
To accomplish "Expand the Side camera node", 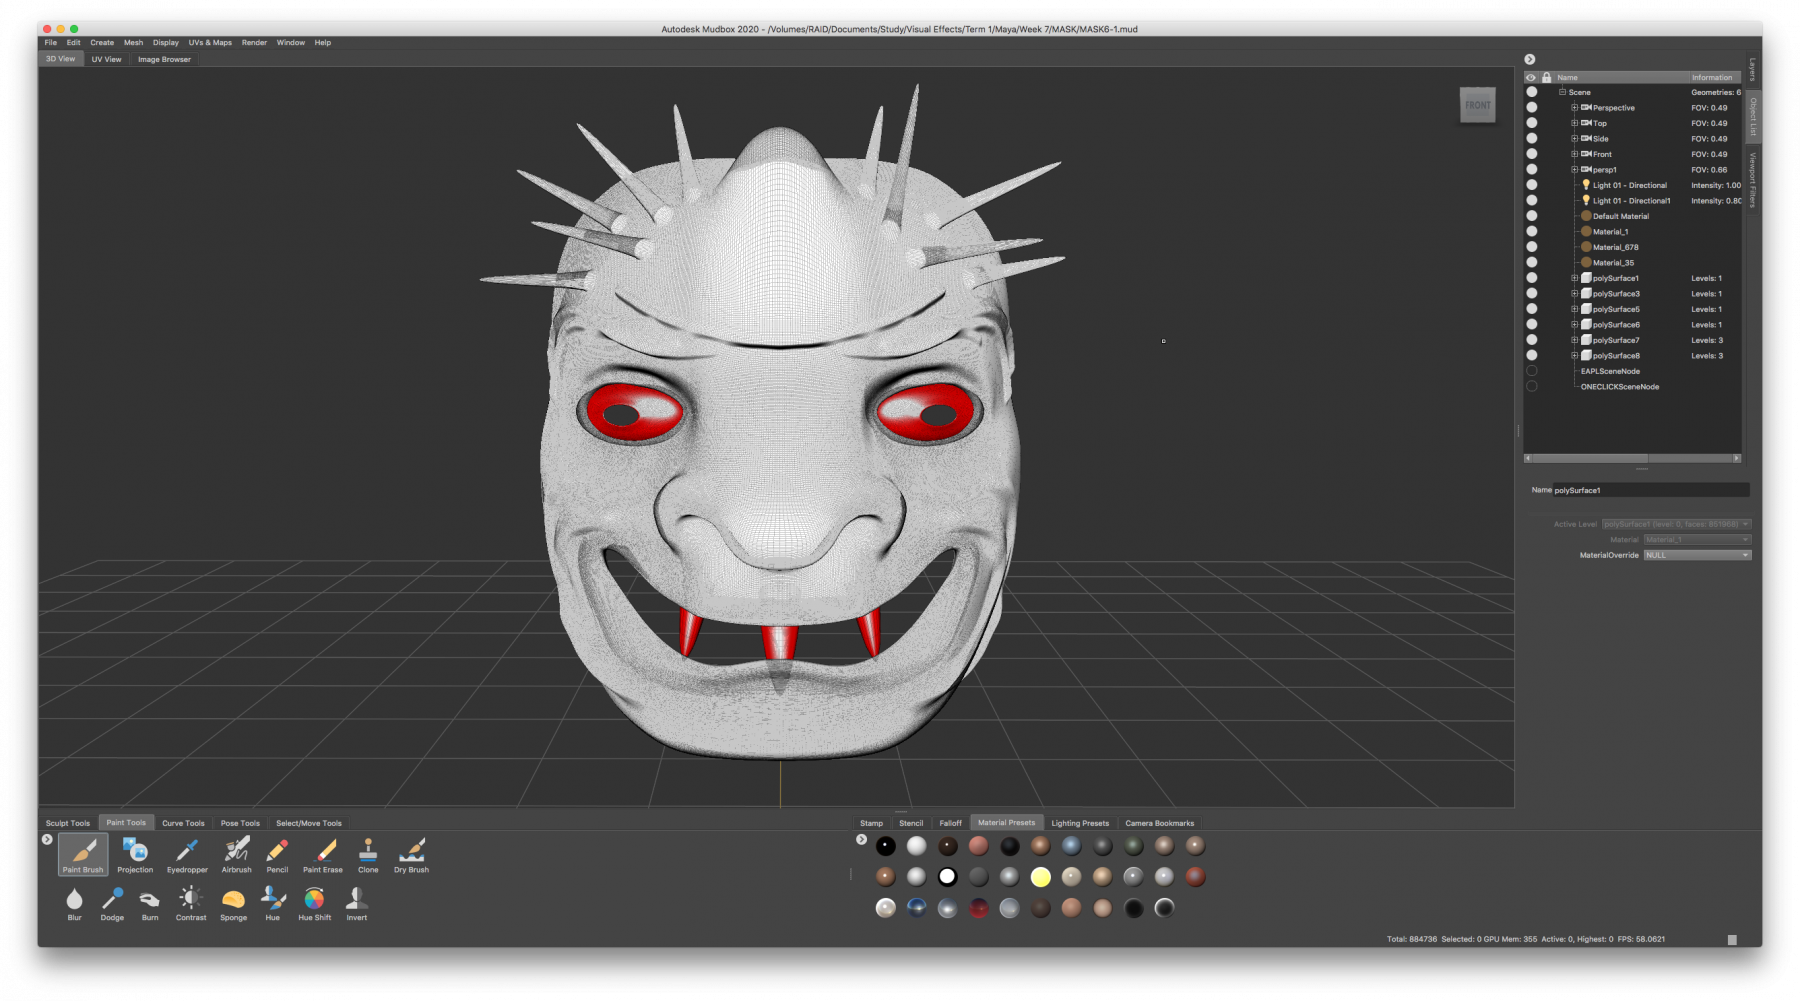I will point(1574,139).
